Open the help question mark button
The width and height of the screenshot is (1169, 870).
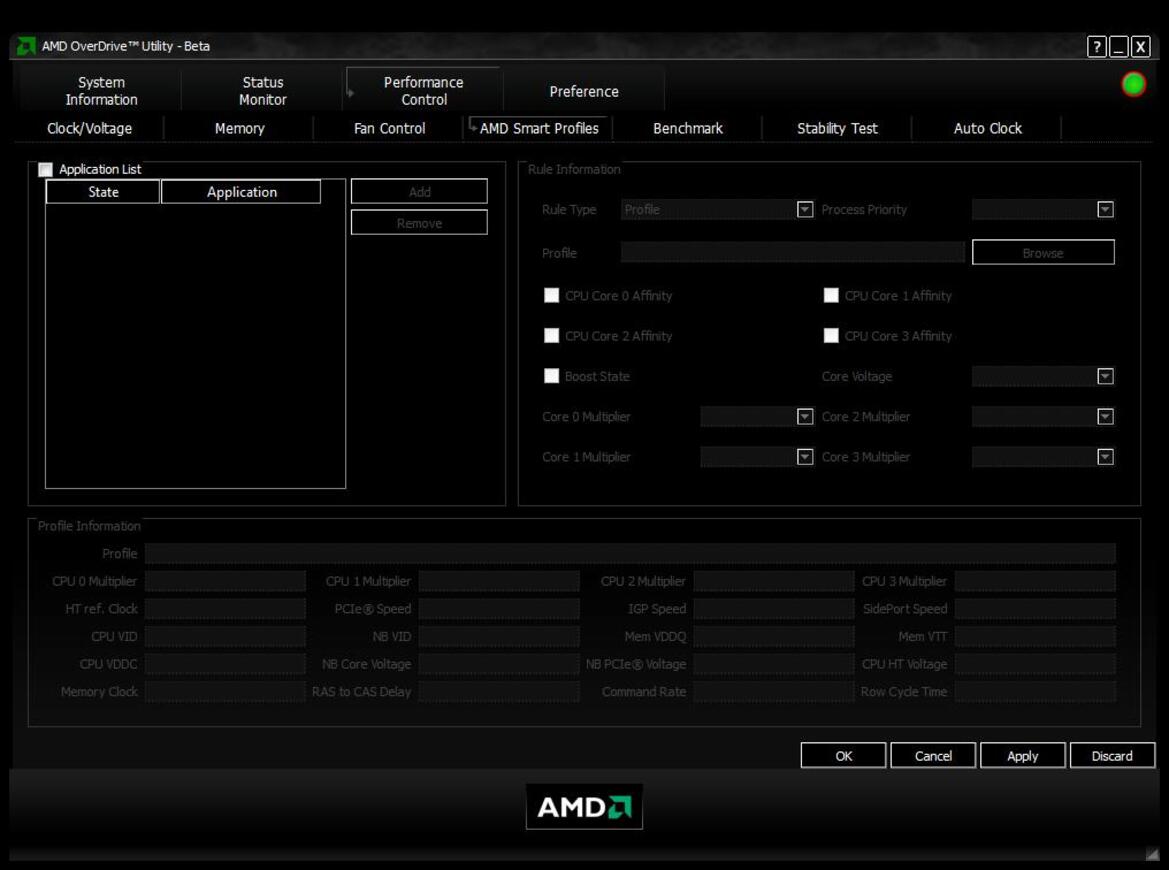(x=1096, y=47)
